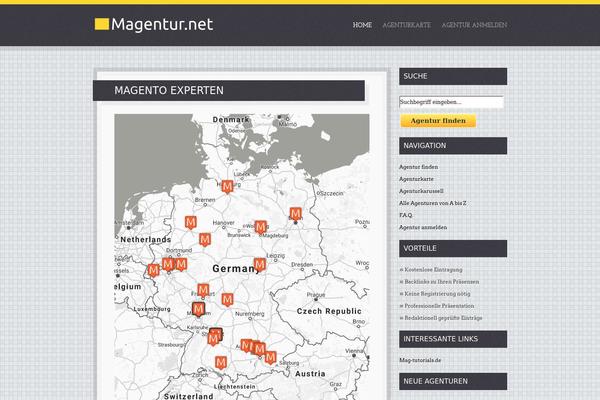600x400 pixels.
Task: Click the M marker near Magdeburg
Action: [261, 227]
